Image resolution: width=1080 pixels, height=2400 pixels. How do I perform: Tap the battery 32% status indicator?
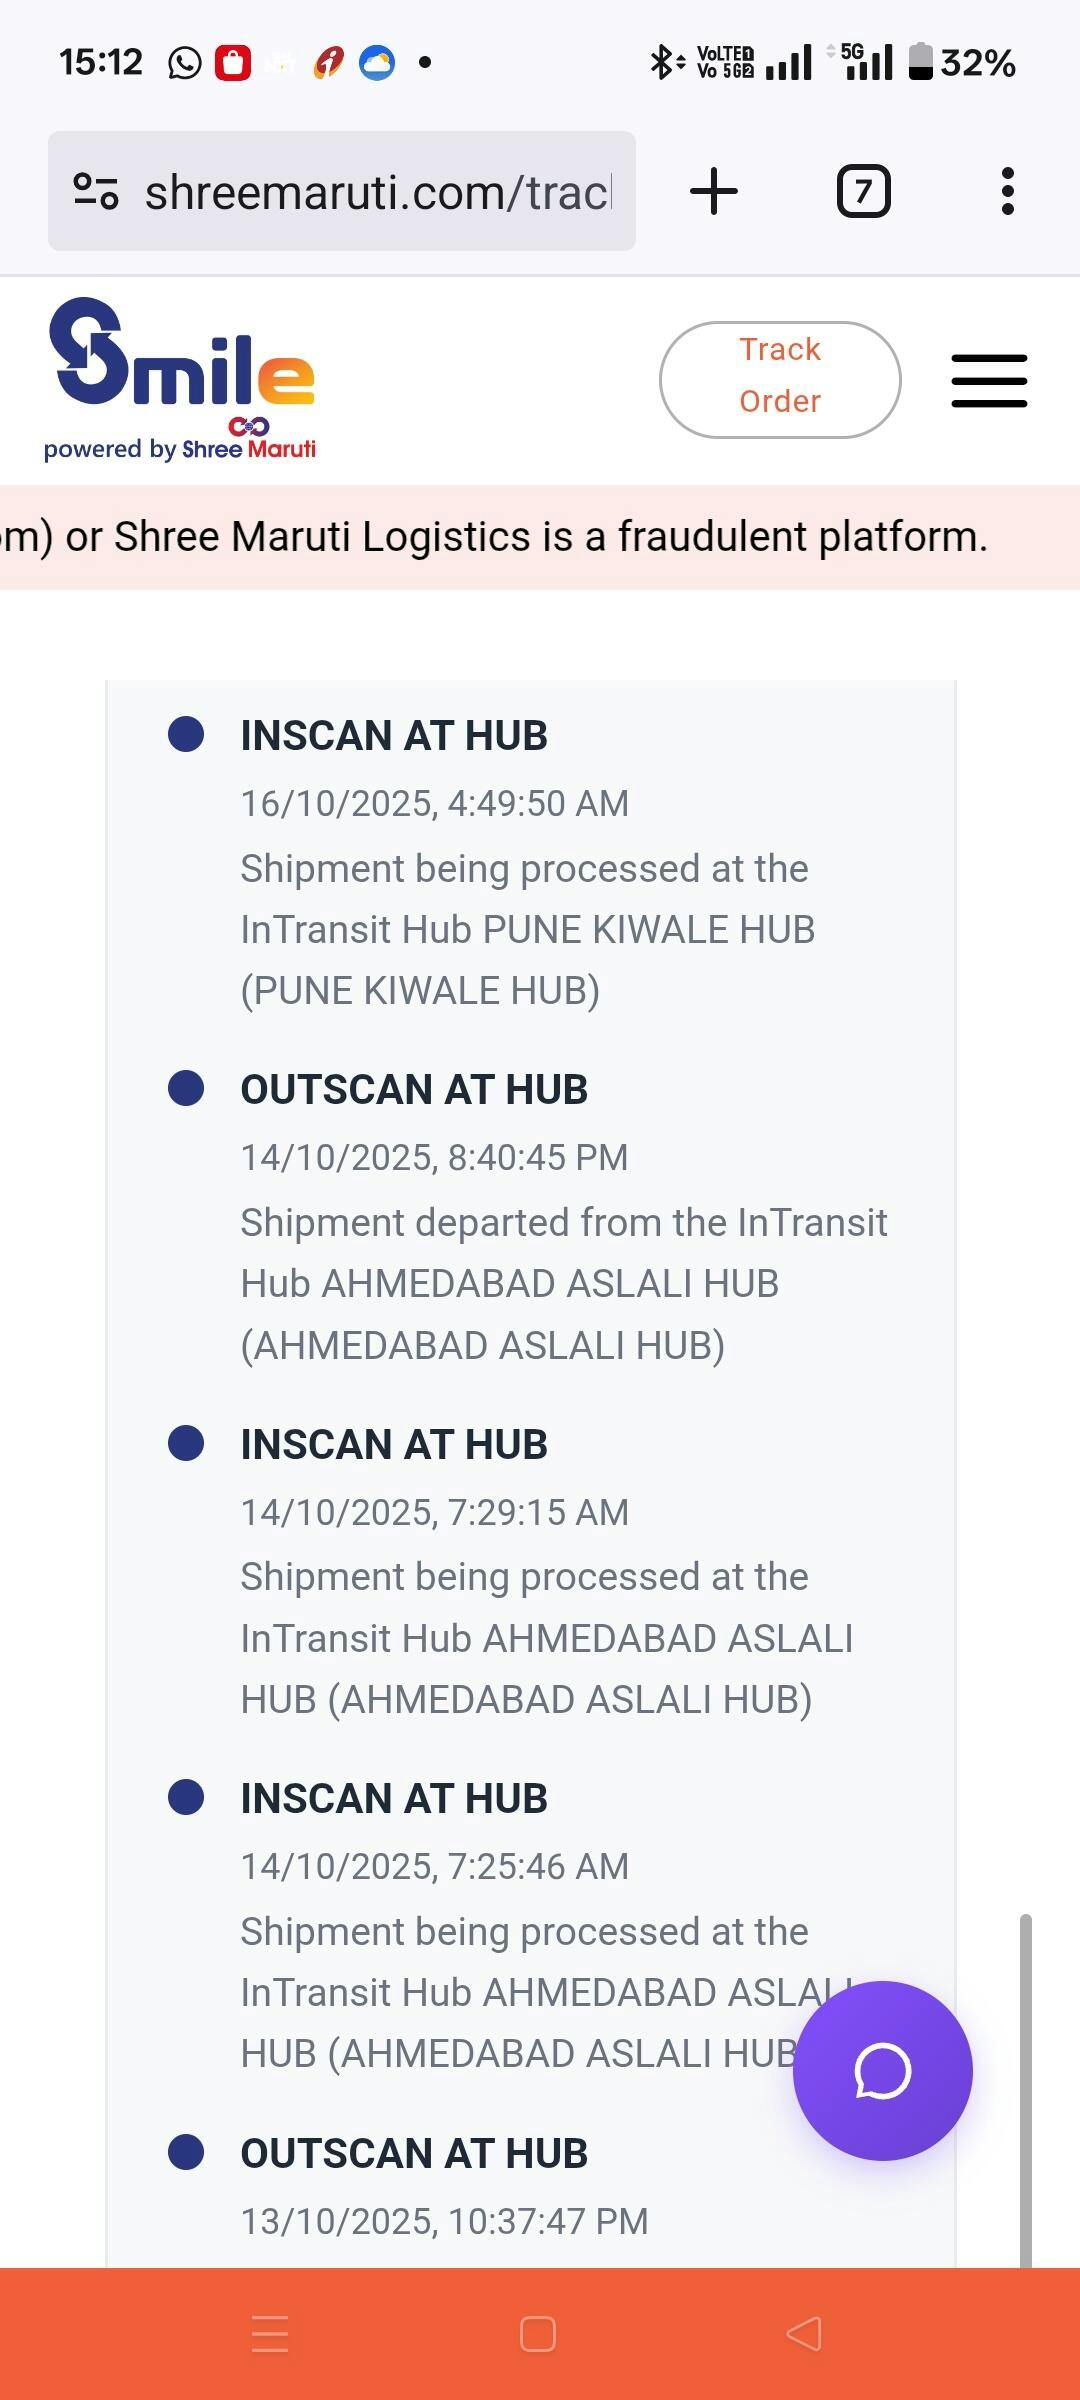click(962, 63)
